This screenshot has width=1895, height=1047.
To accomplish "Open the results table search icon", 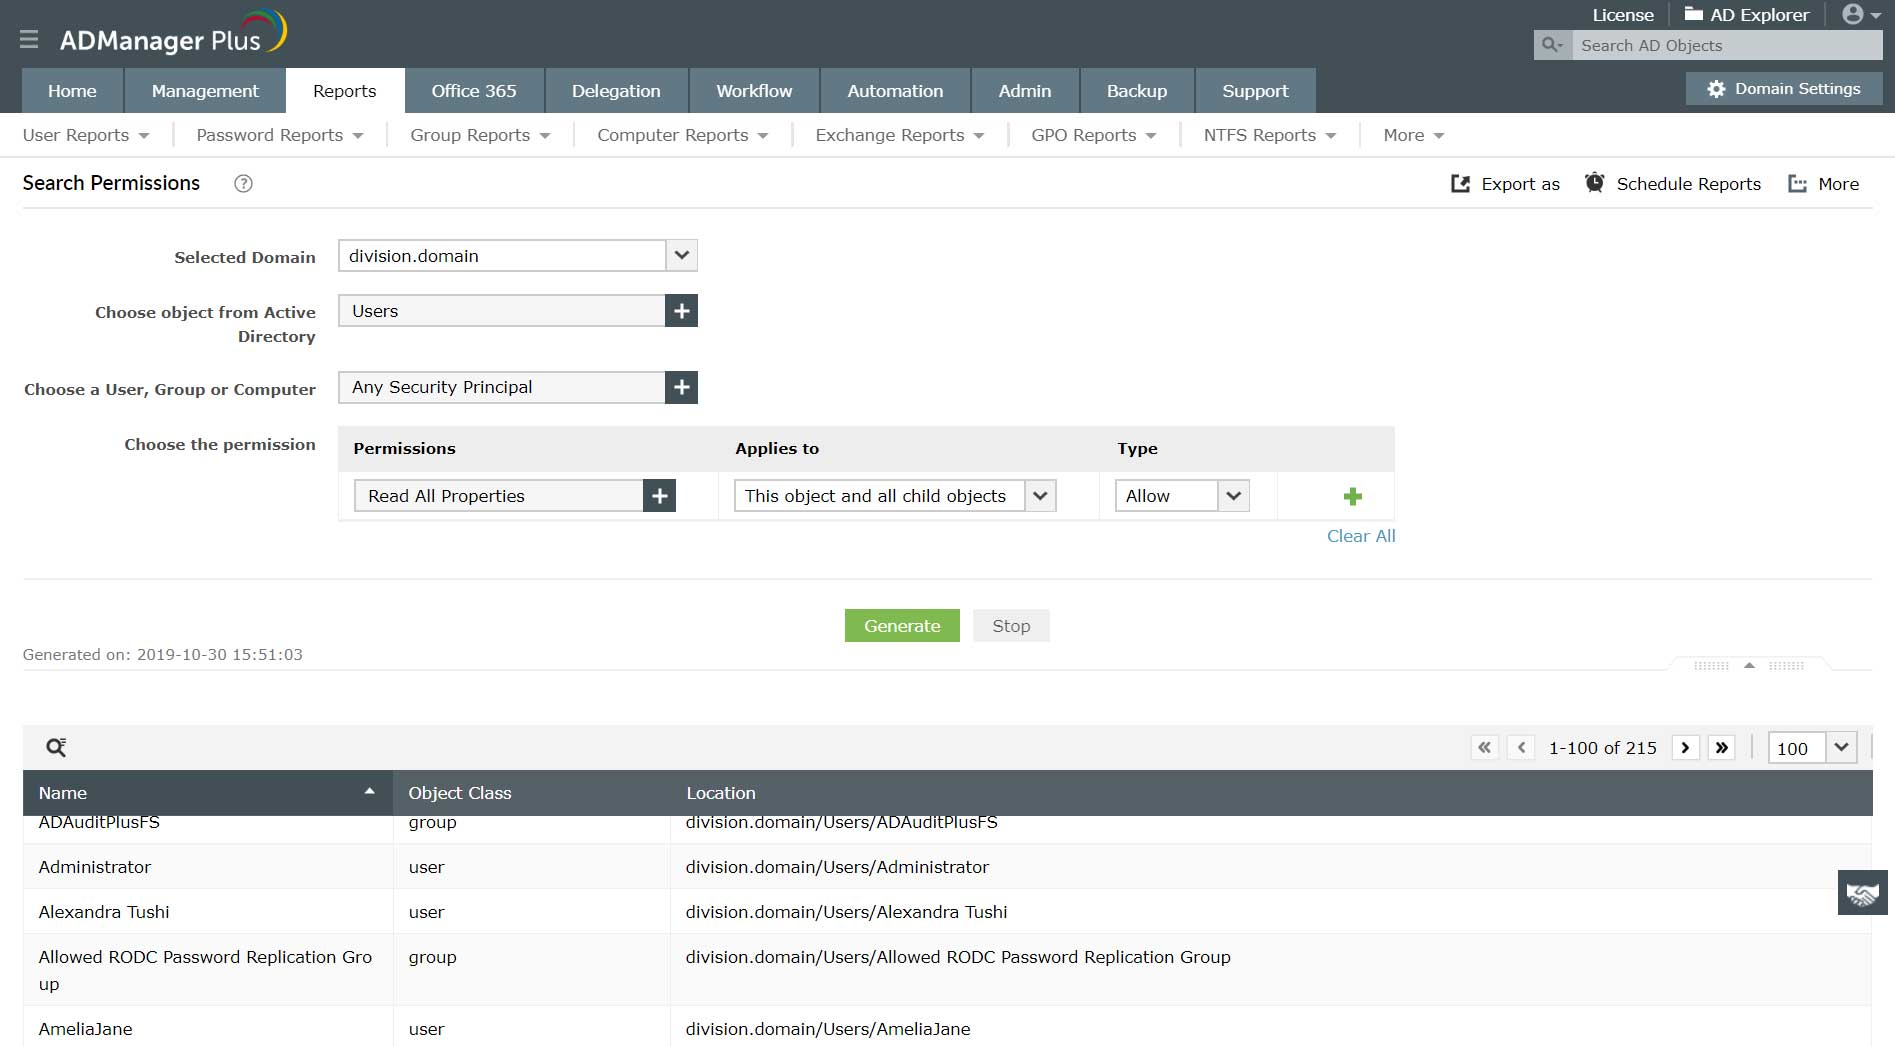I will [56, 747].
